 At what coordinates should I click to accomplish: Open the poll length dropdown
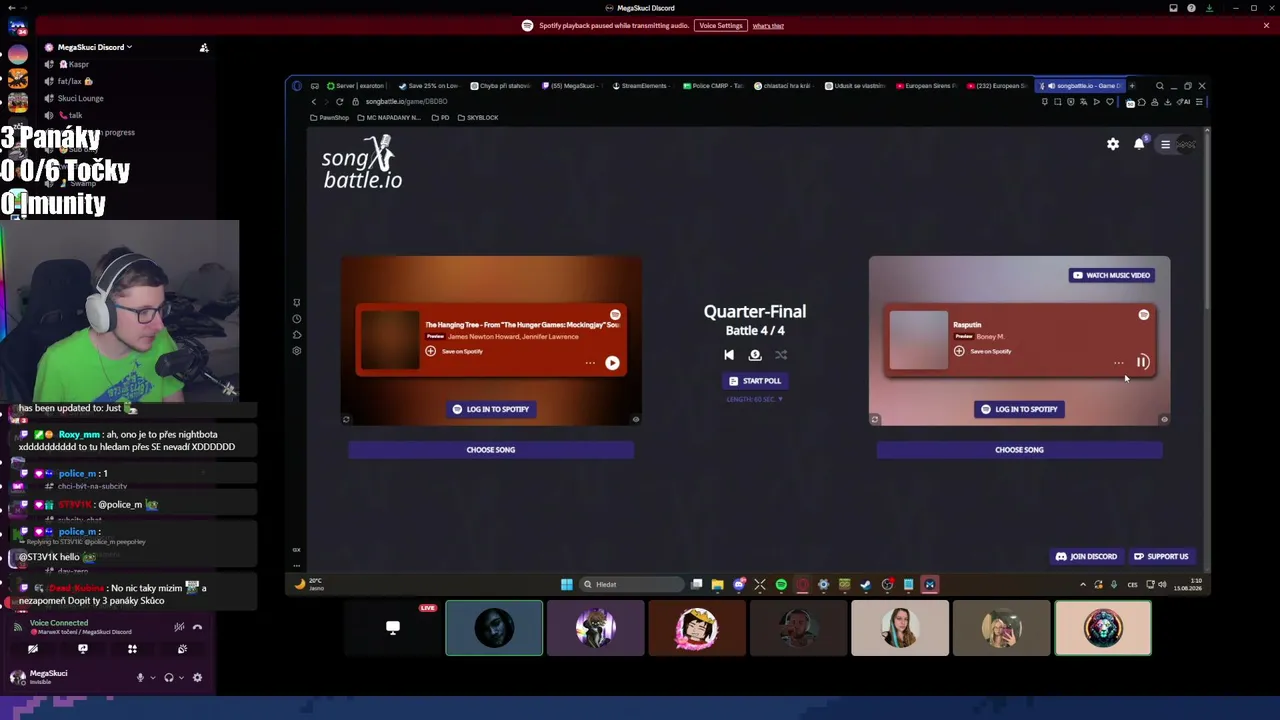pos(755,399)
